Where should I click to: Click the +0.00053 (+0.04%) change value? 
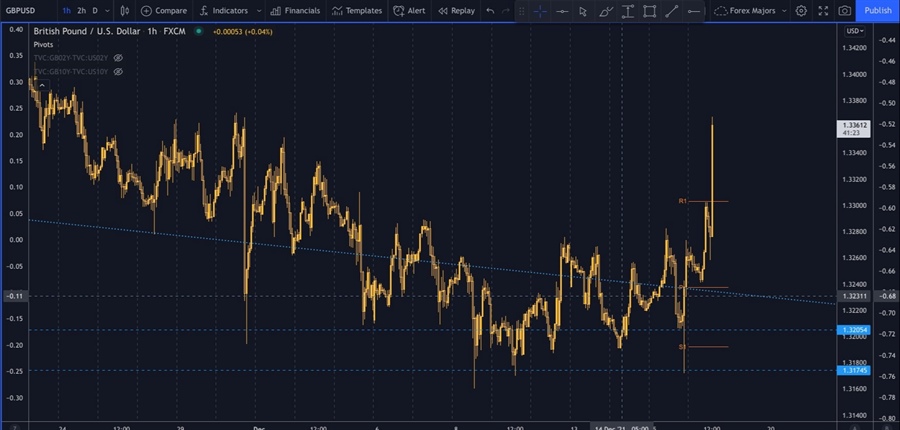pyautogui.click(x=242, y=32)
